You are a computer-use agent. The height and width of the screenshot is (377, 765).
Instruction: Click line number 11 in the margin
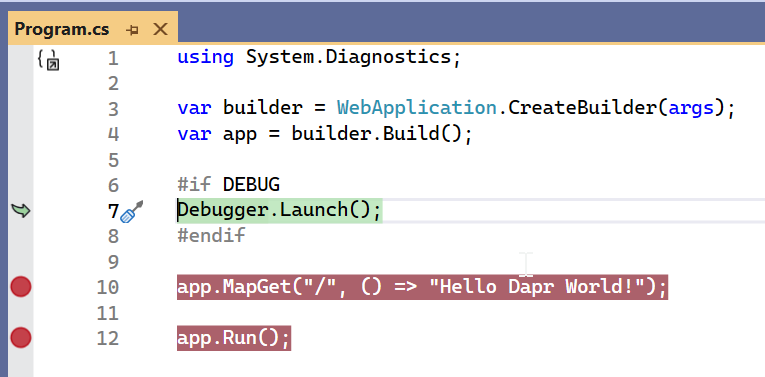coord(108,313)
